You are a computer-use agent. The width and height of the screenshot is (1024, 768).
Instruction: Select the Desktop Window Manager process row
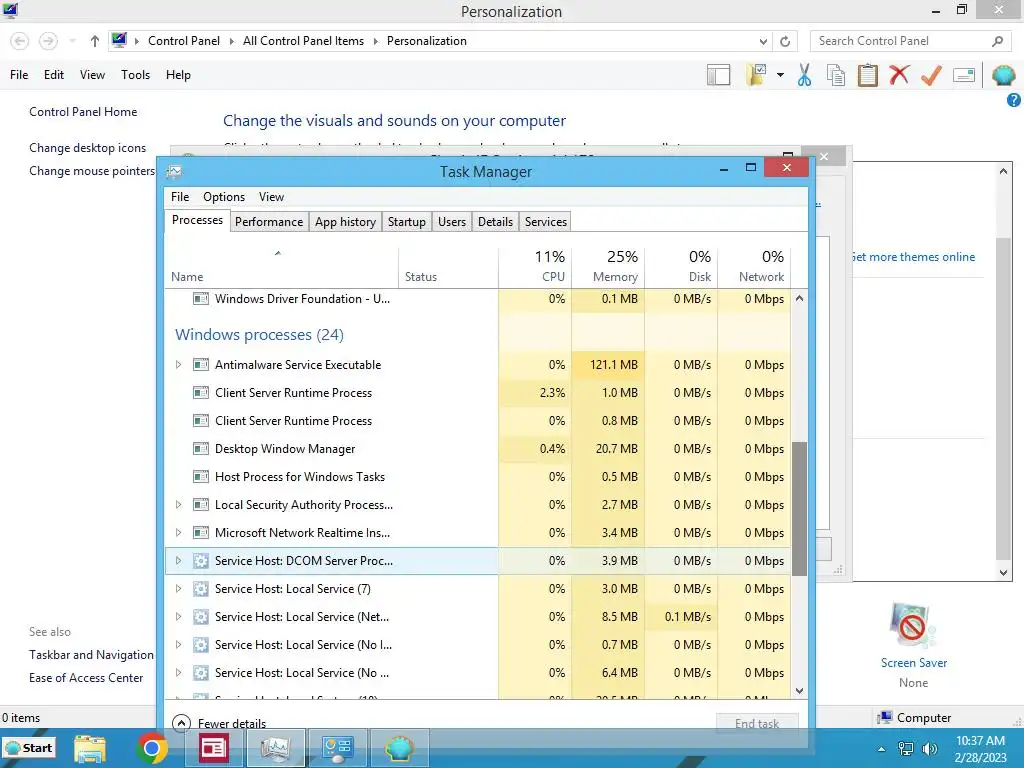click(x=477, y=449)
